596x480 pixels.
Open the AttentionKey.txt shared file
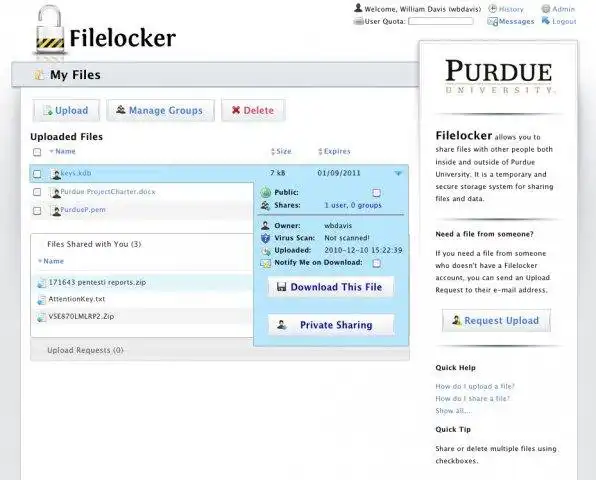(x=76, y=299)
